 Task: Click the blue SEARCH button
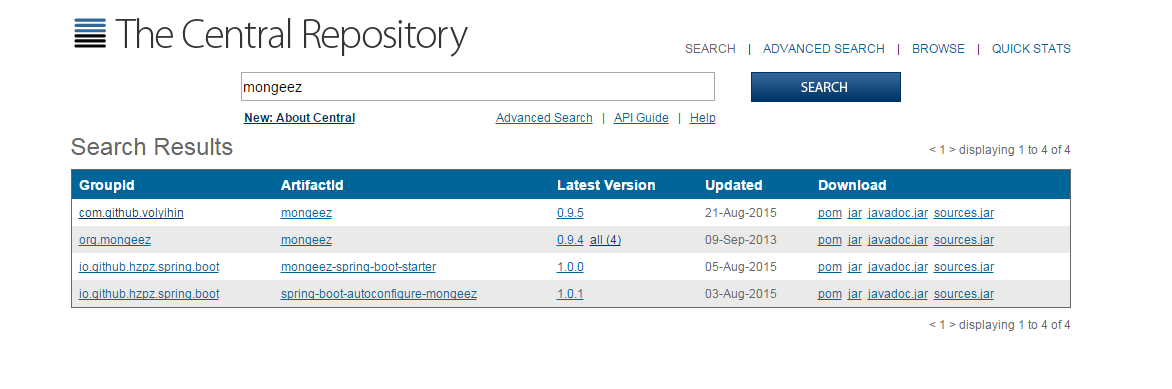click(x=825, y=87)
